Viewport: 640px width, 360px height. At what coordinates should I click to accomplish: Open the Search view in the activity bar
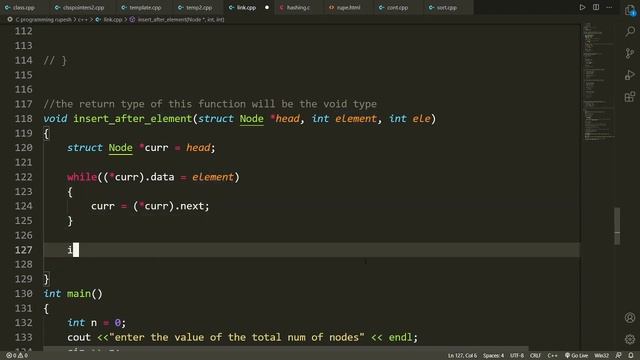click(630, 31)
